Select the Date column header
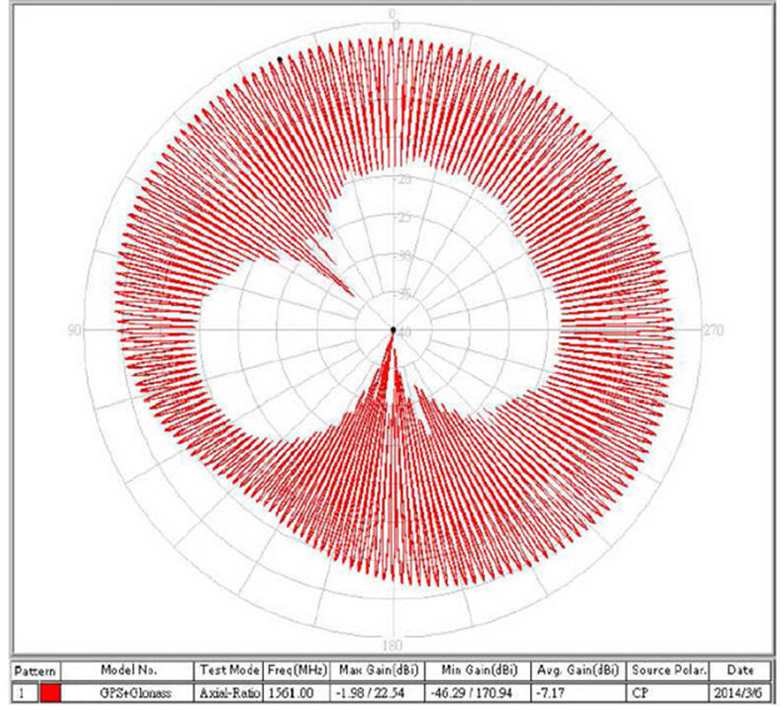The image size is (784, 710). tap(741, 670)
